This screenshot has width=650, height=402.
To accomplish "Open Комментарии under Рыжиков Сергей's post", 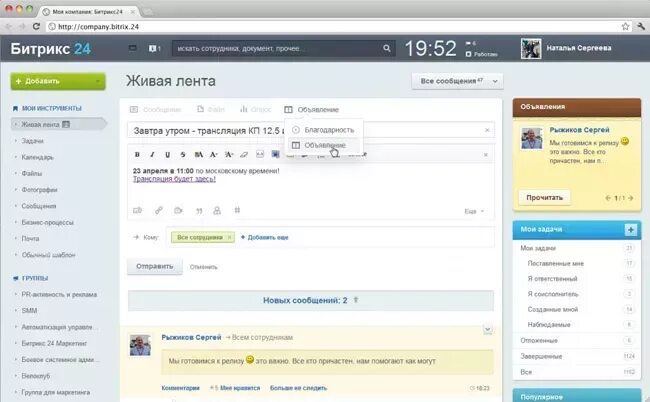I will pos(180,388).
